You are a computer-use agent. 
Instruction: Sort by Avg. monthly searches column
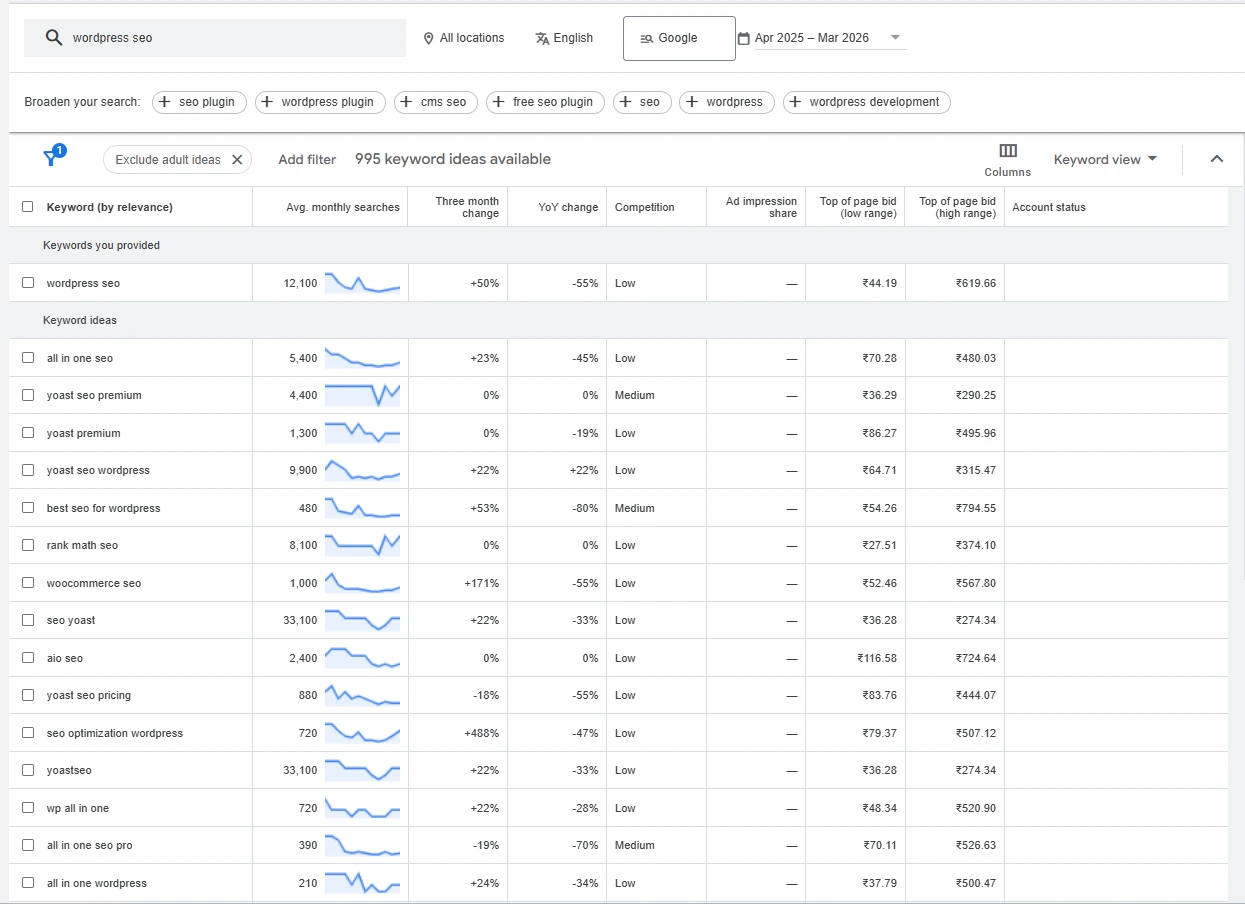[x=343, y=207]
